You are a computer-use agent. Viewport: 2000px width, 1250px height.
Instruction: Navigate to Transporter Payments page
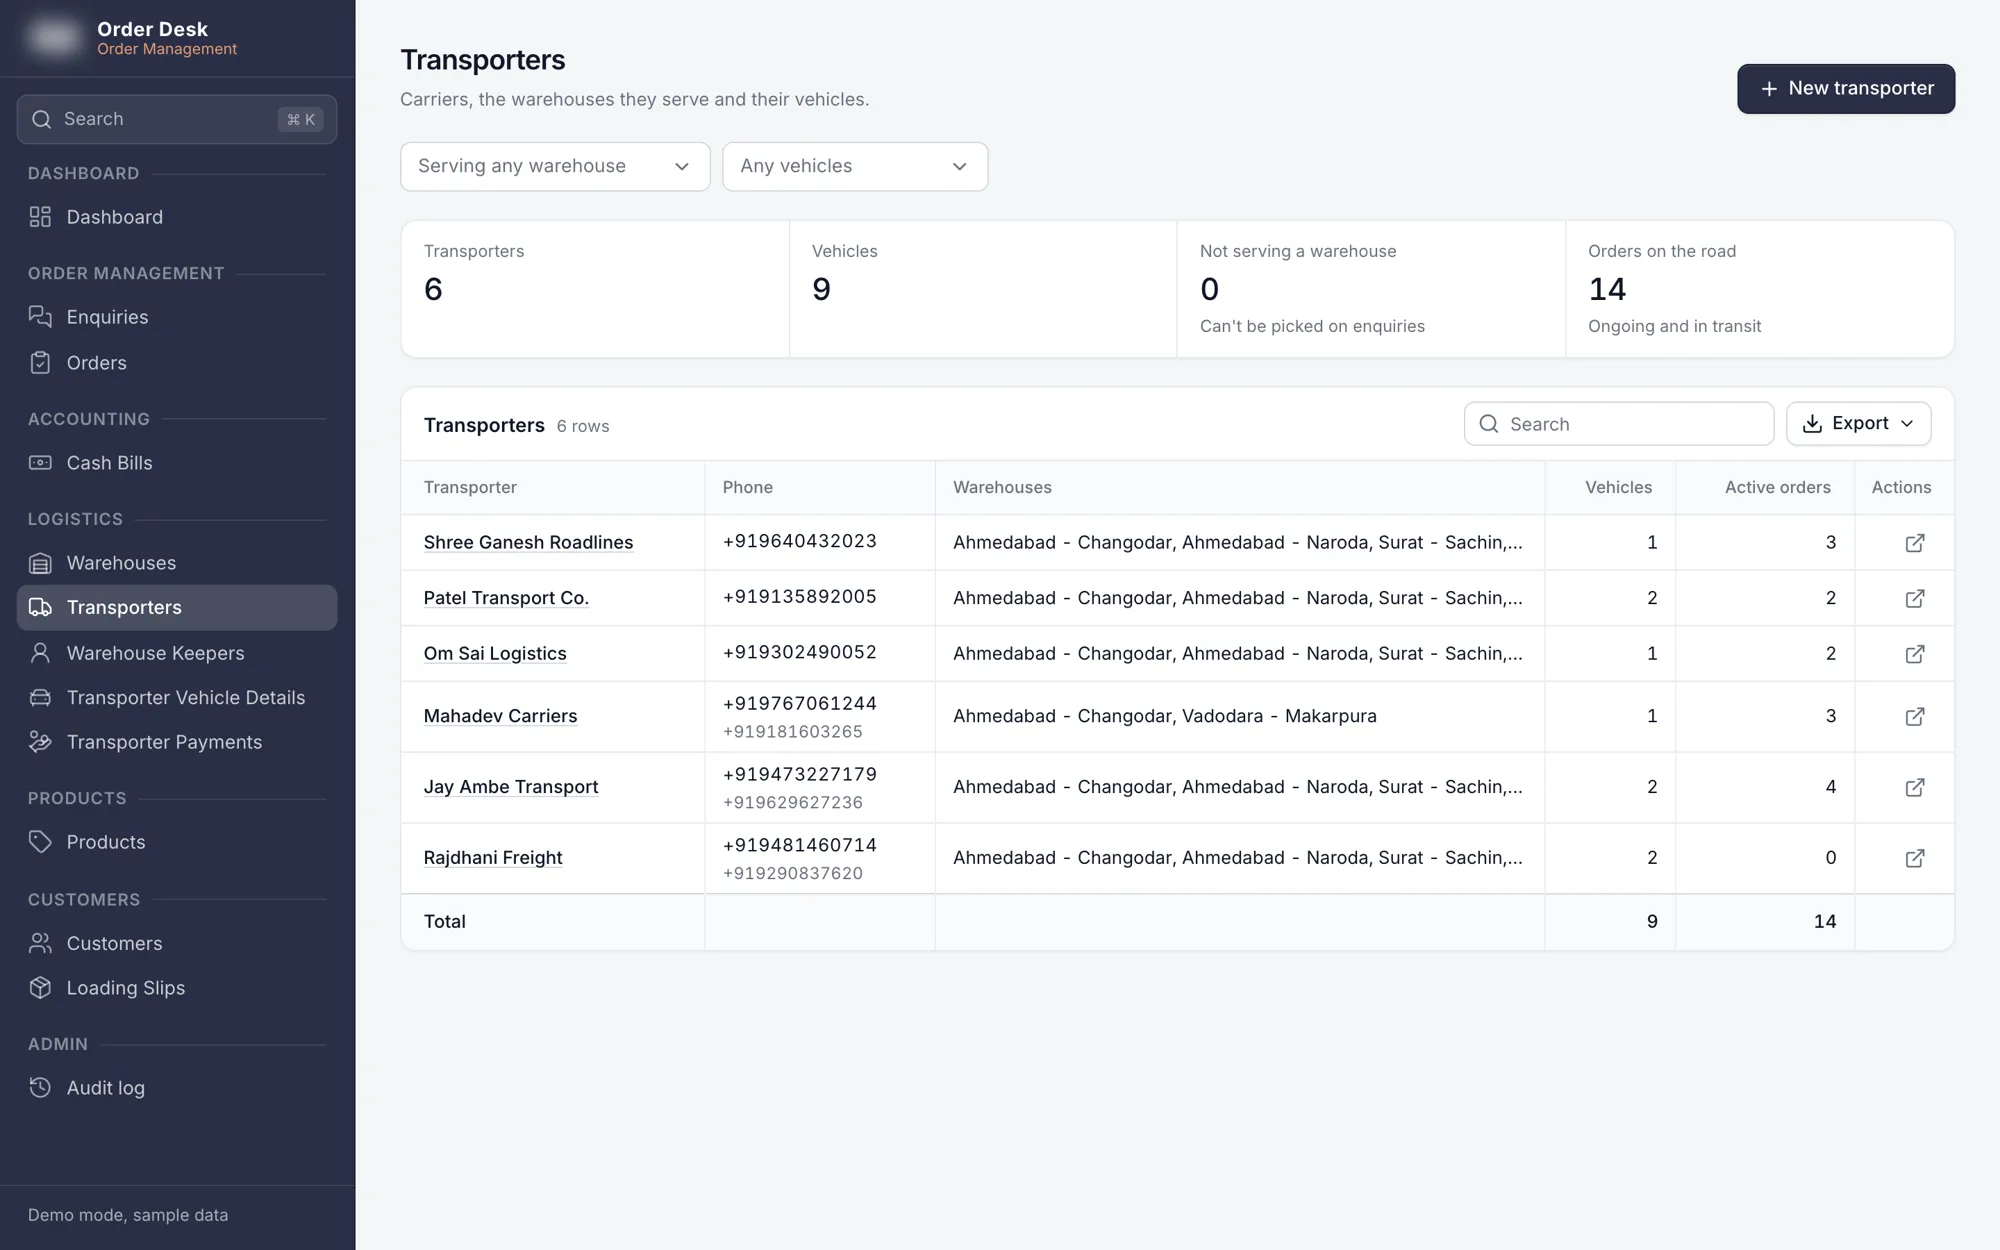(x=177, y=742)
